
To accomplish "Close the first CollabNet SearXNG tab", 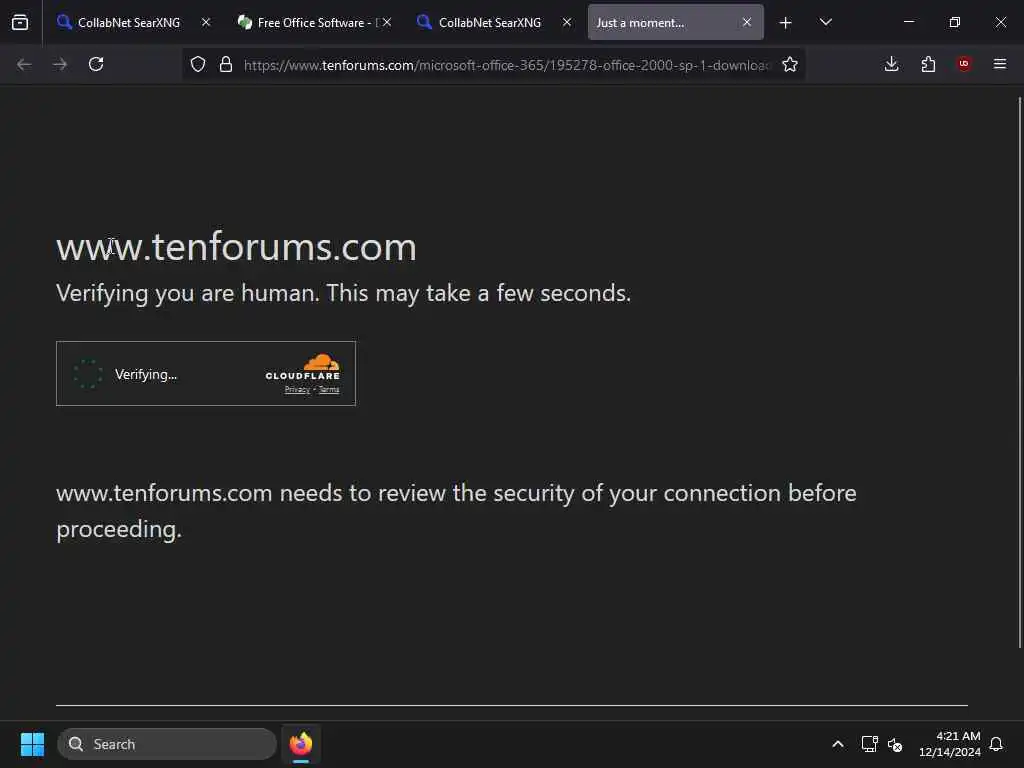I will [206, 22].
